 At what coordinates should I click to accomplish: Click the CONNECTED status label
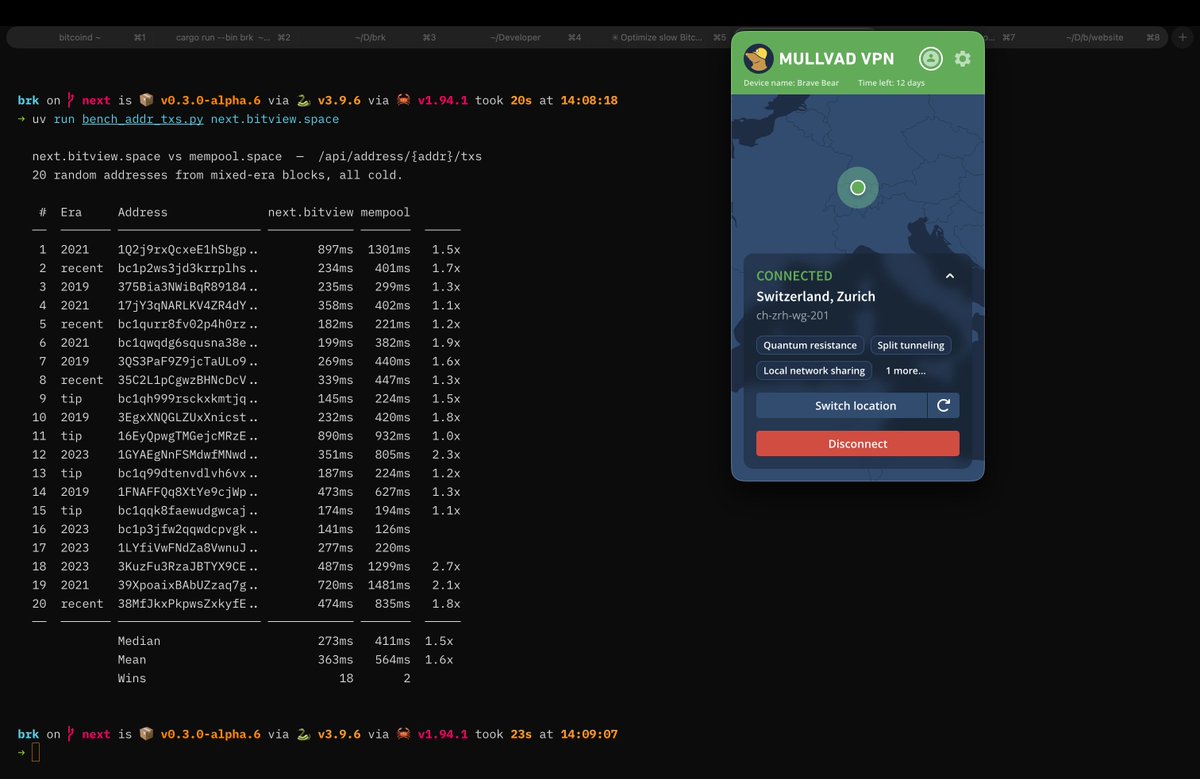[x=794, y=276]
